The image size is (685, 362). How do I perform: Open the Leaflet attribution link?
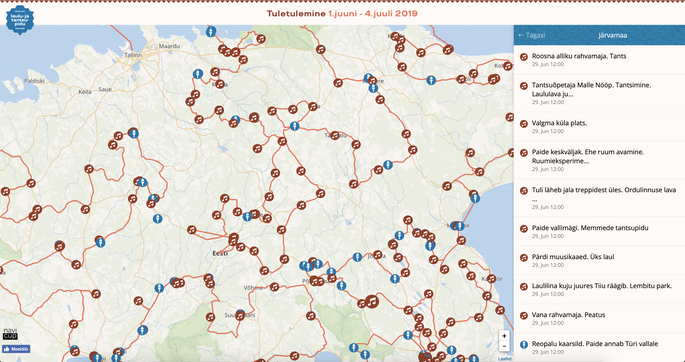[x=505, y=359]
